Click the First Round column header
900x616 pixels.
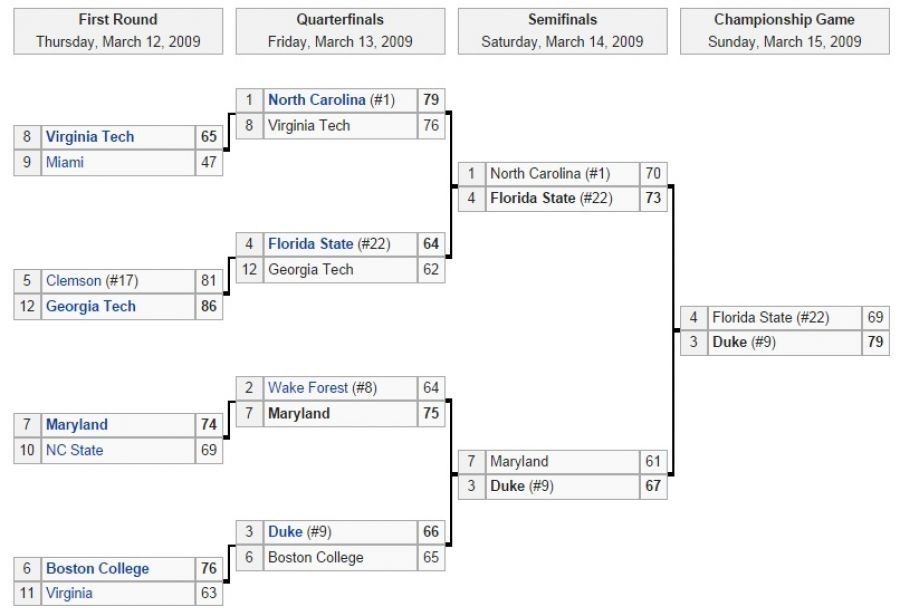pos(118,31)
